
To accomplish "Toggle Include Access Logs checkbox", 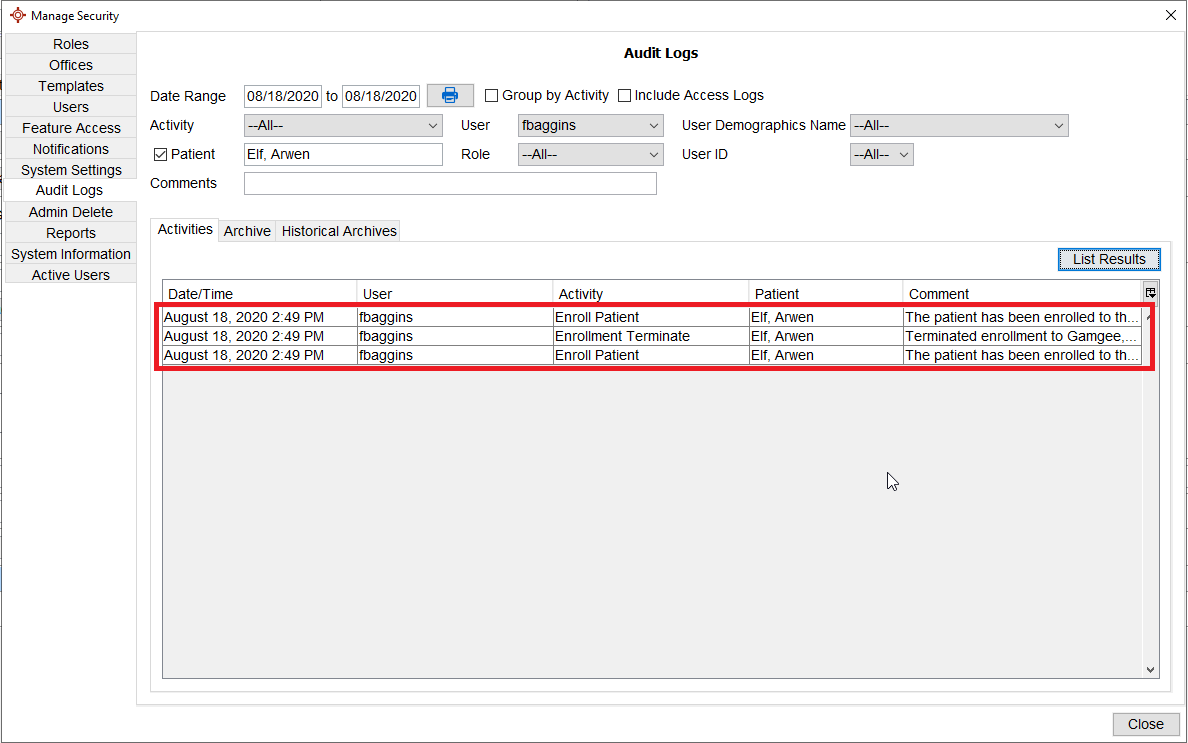I will pos(625,96).
